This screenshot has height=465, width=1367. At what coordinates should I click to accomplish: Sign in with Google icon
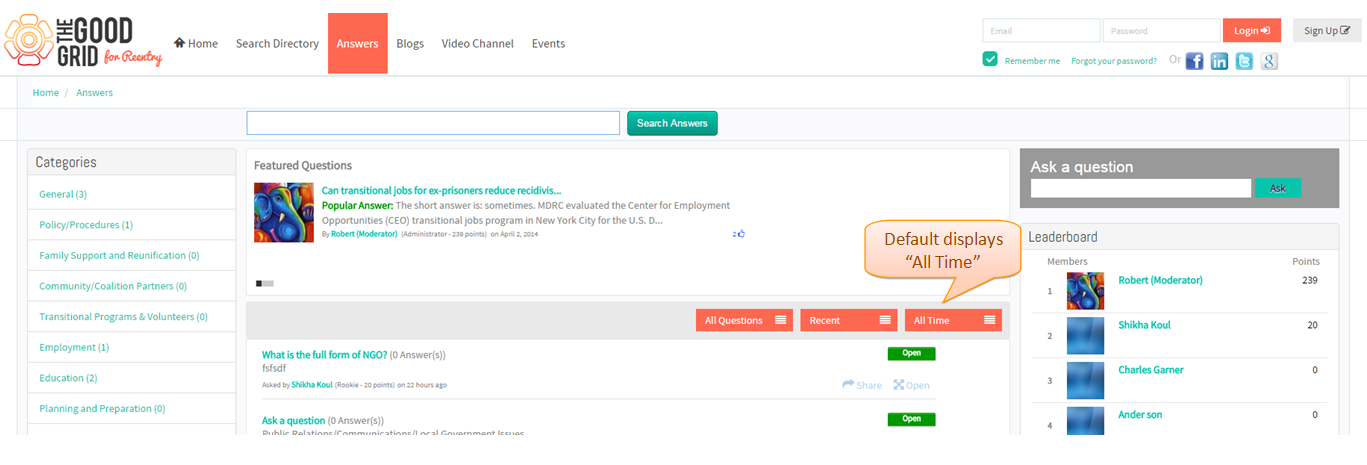[1269, 61]
